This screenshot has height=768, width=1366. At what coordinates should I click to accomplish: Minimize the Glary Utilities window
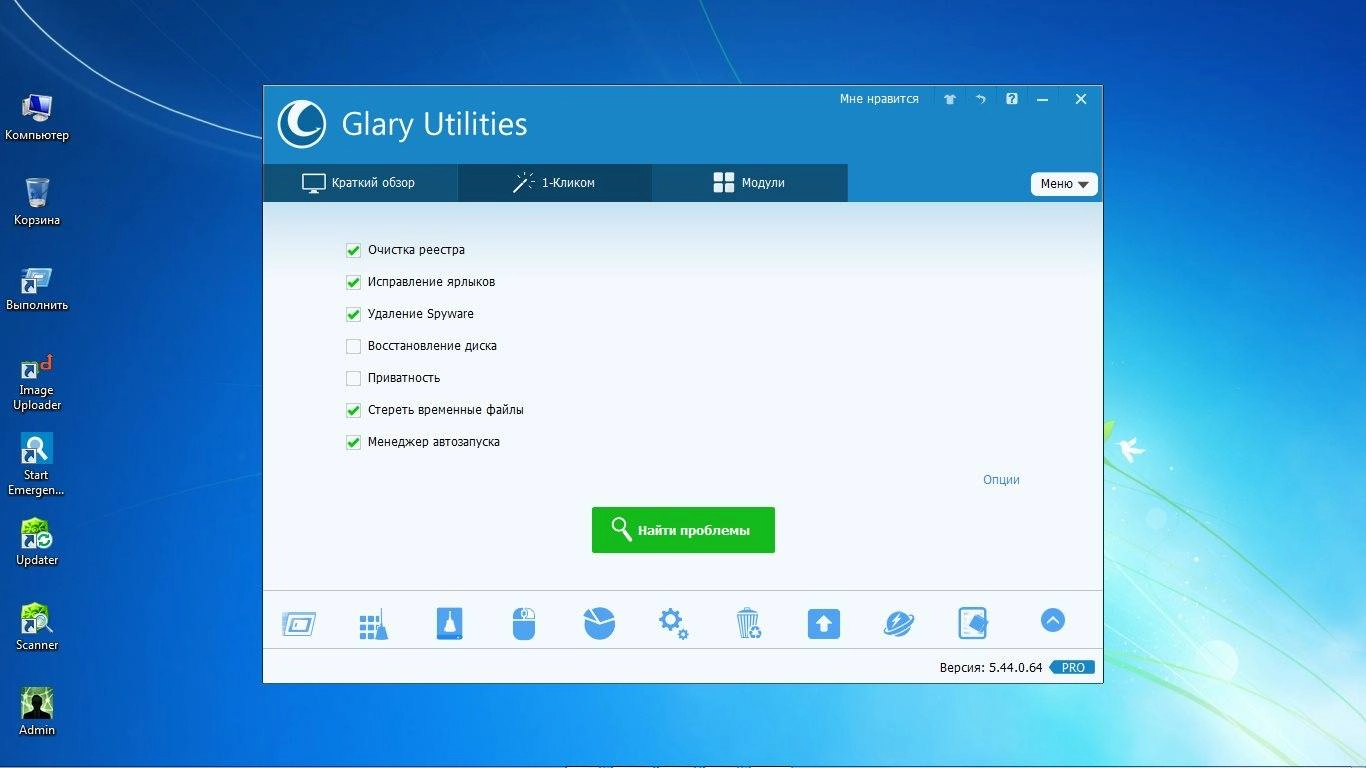pos(1043,99)
